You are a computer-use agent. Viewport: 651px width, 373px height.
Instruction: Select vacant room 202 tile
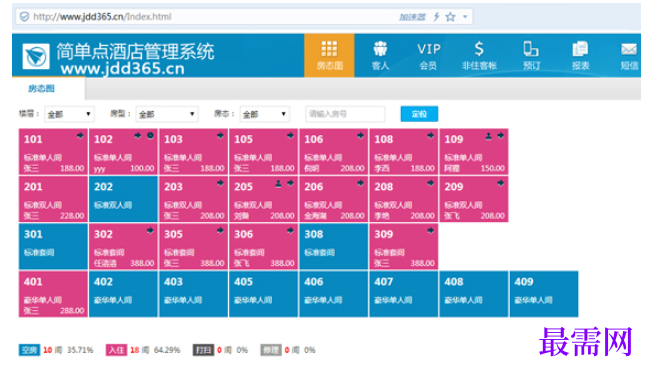(x=123, y=199)
